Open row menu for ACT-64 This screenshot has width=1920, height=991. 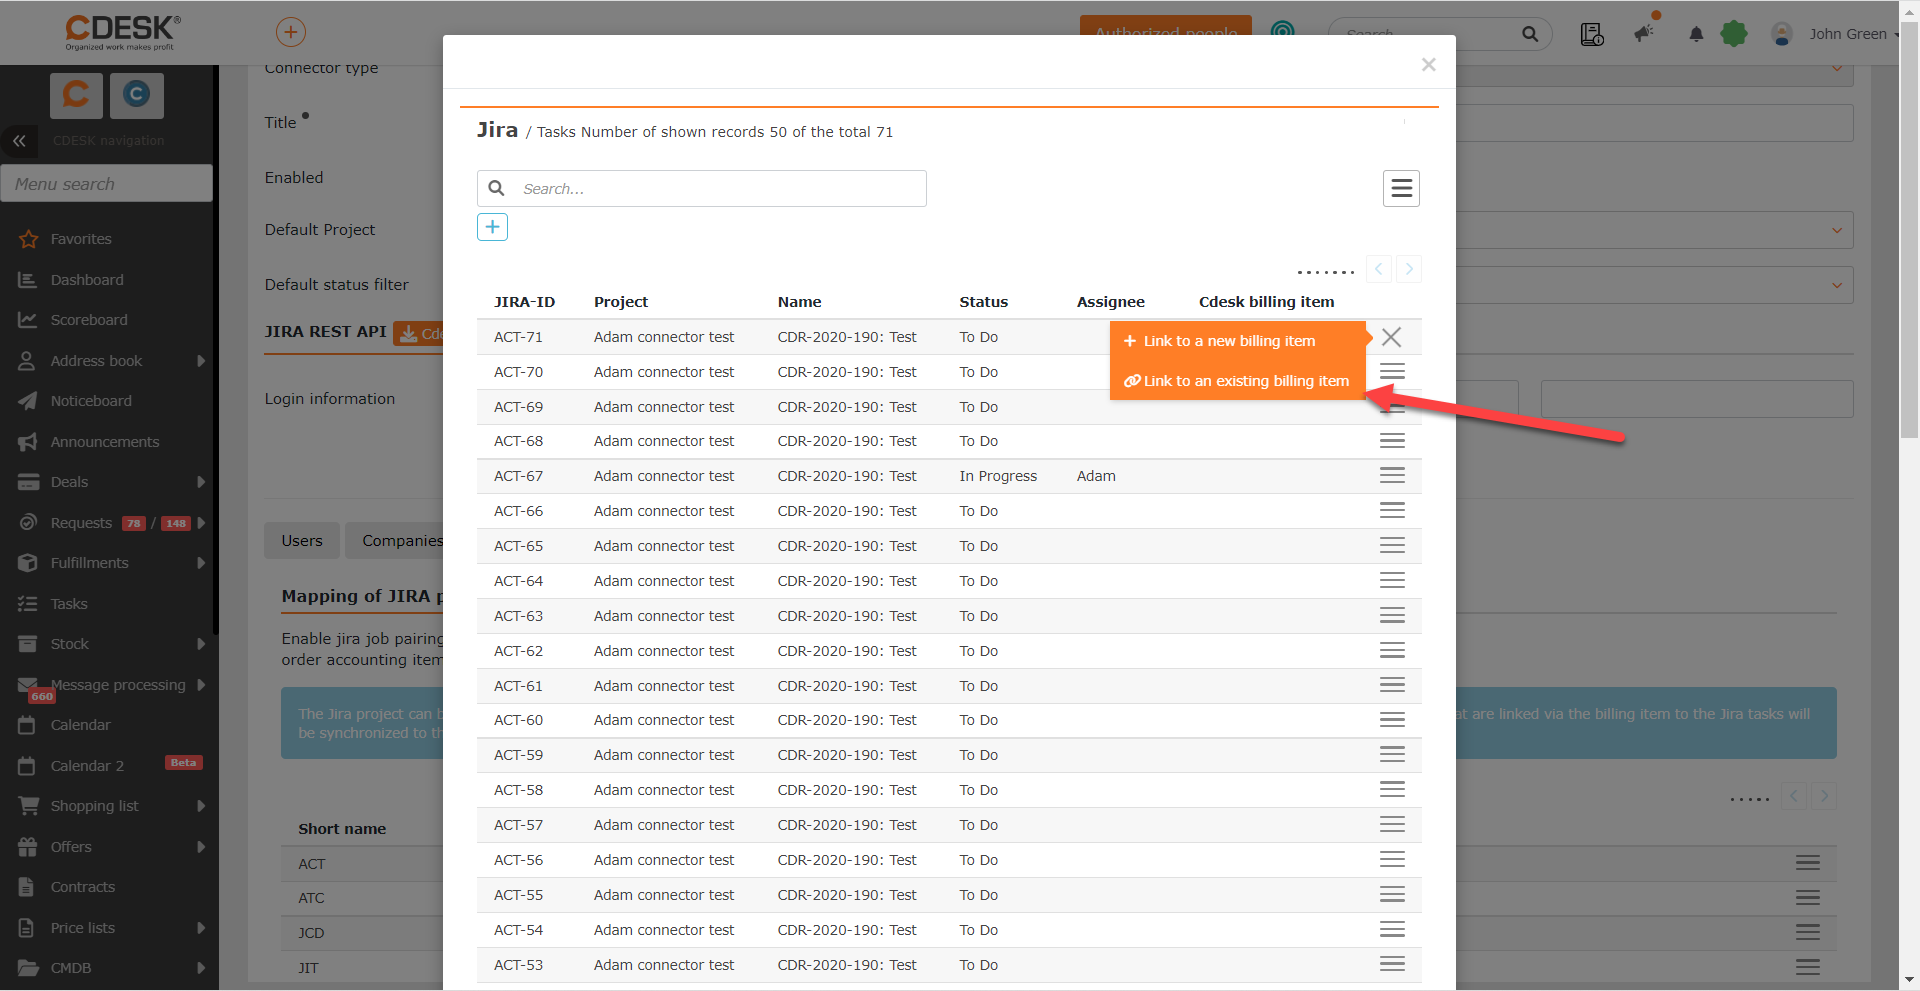1392,581
